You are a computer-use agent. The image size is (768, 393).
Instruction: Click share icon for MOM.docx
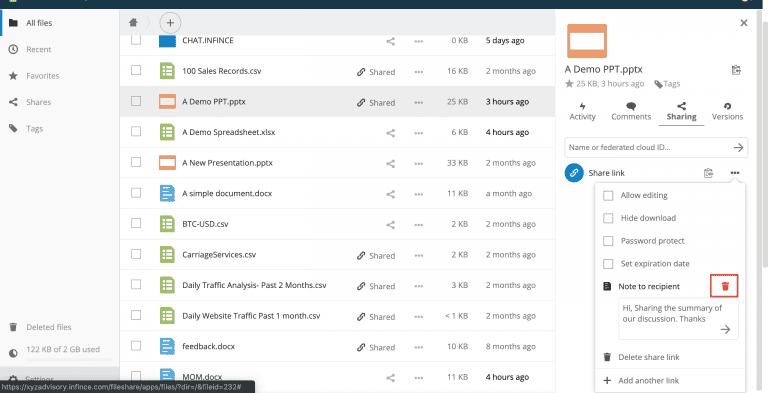390,377
